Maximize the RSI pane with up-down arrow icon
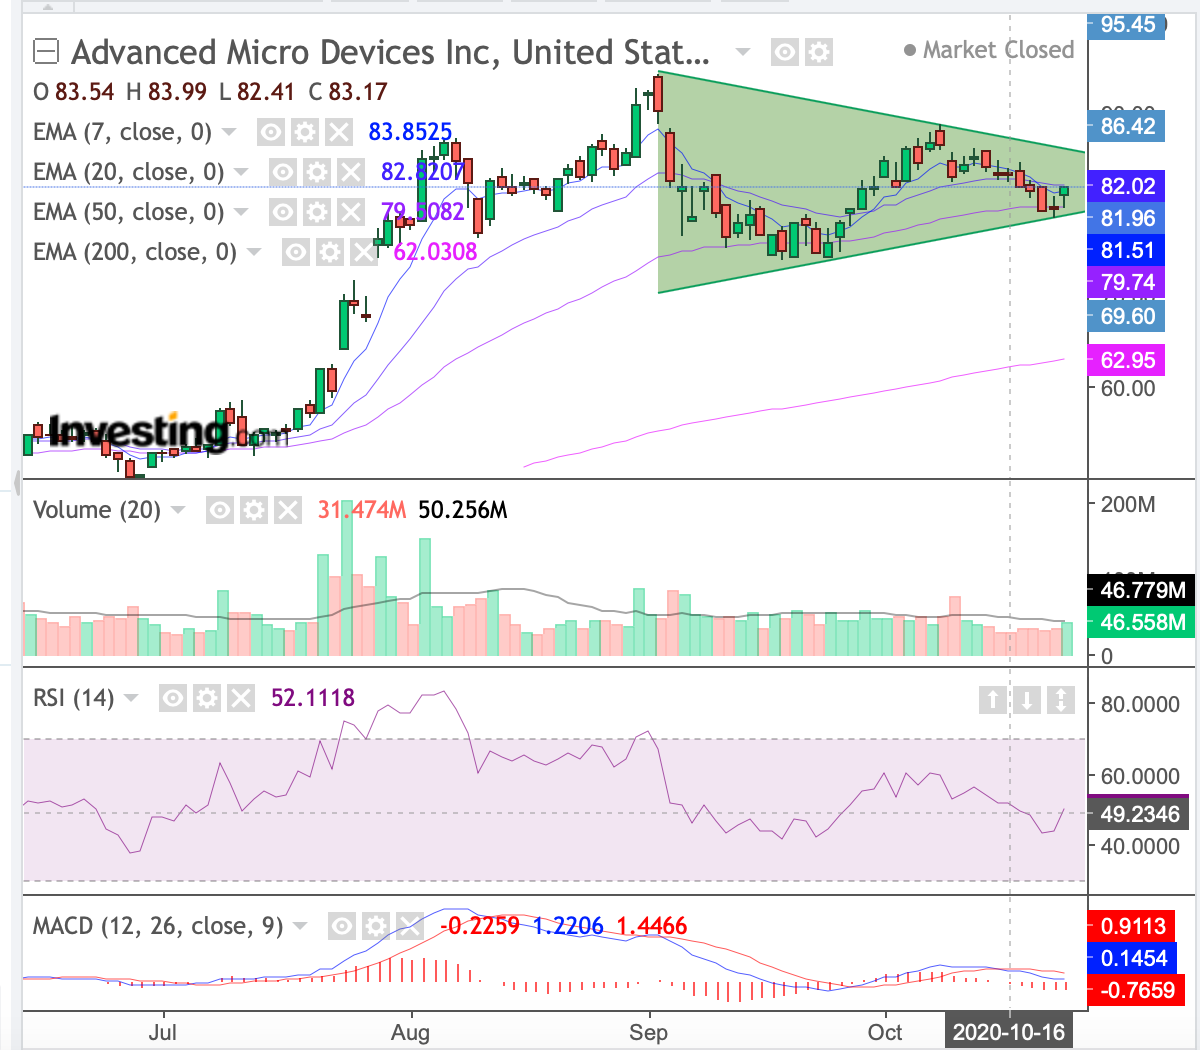 [1061, 699]
